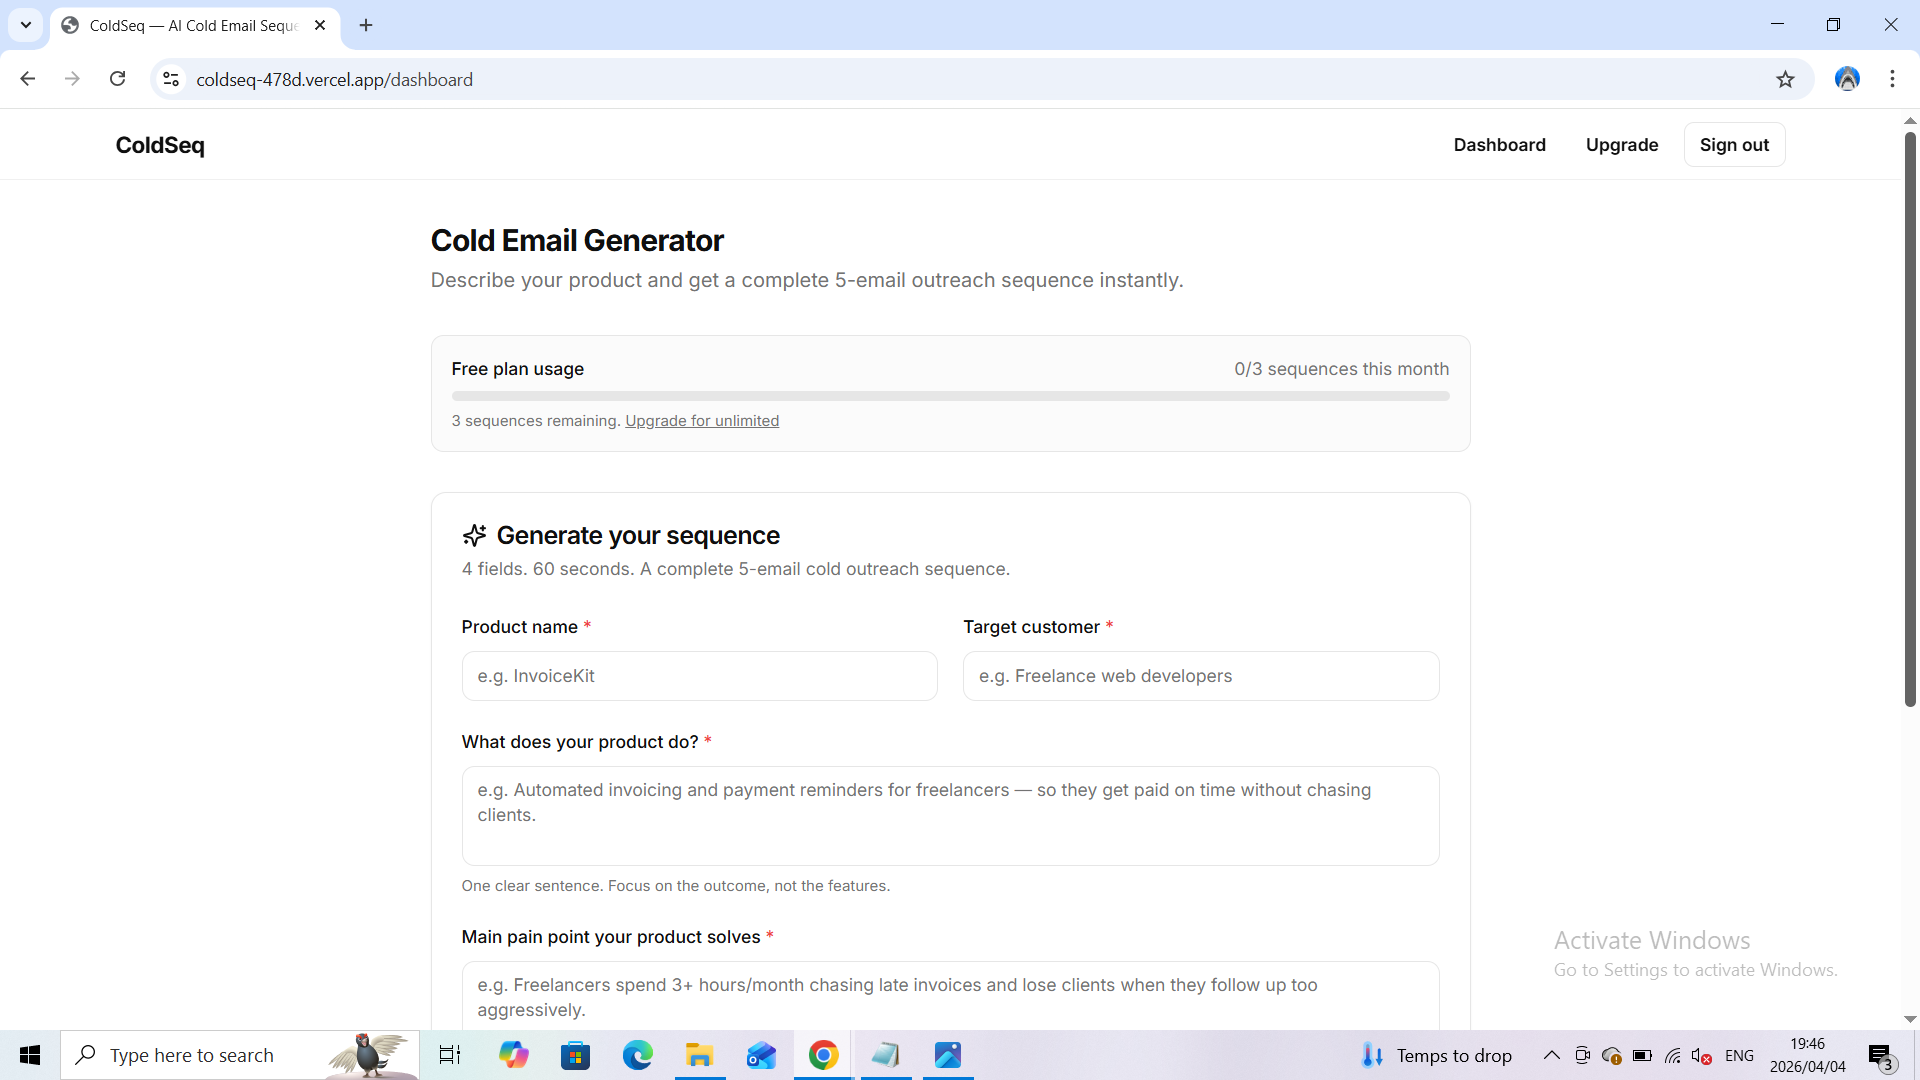Click the sparkle icon beside Generate your sequence
Image resolution: width=1920 pixels, height=1080 pixels.
click(474, 535)
